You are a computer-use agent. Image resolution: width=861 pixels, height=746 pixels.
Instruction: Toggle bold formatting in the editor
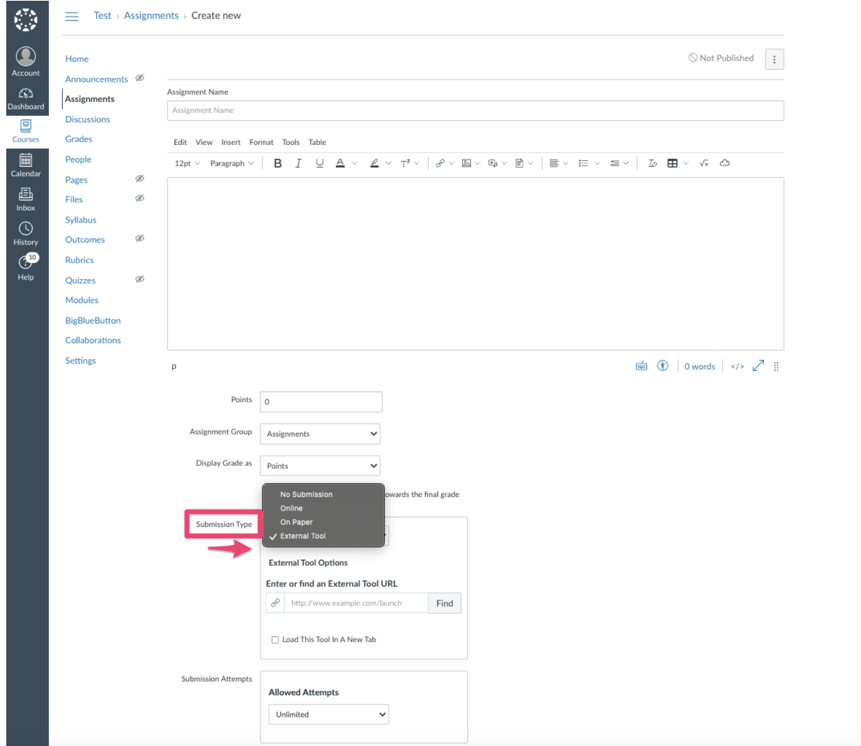pyautogui.click(x=277, y=163)
